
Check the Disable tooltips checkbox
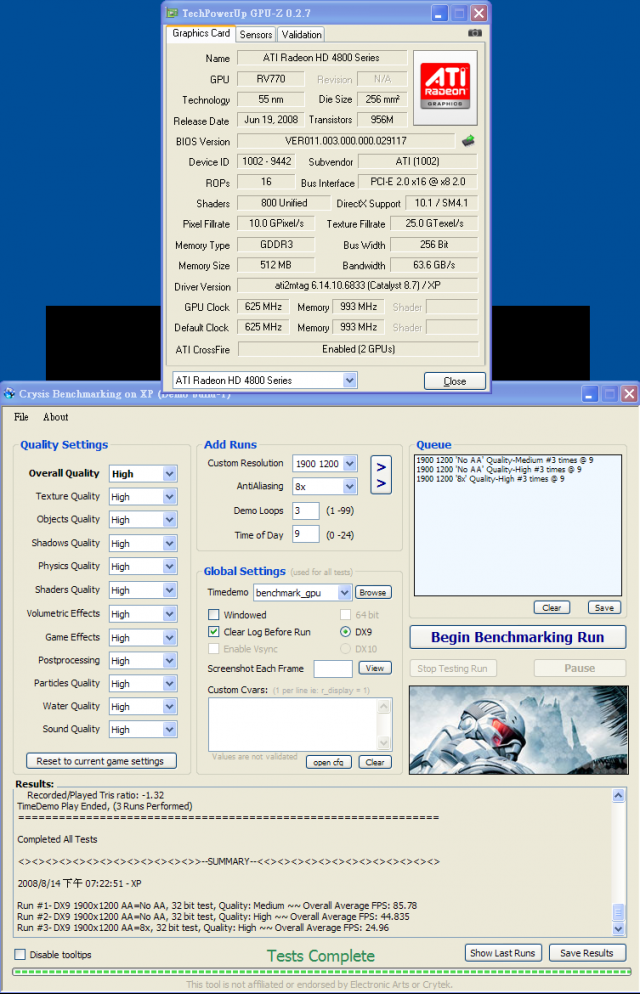[x=20, y=954]
